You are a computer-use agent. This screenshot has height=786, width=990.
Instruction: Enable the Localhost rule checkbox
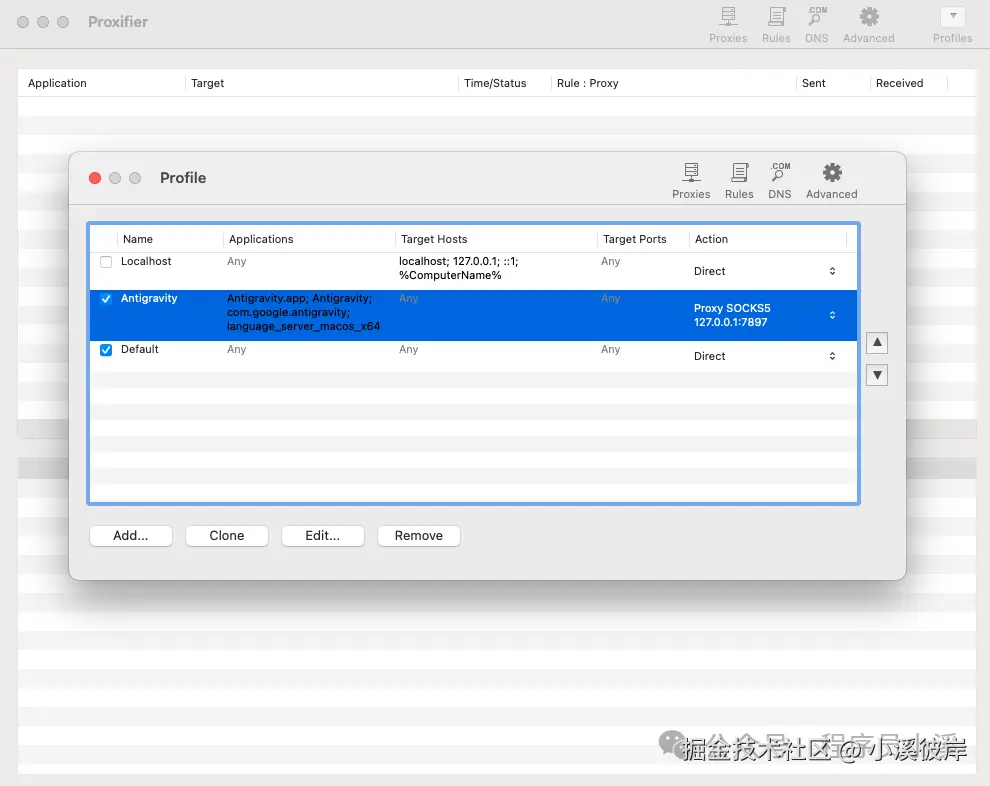point(106,262)
